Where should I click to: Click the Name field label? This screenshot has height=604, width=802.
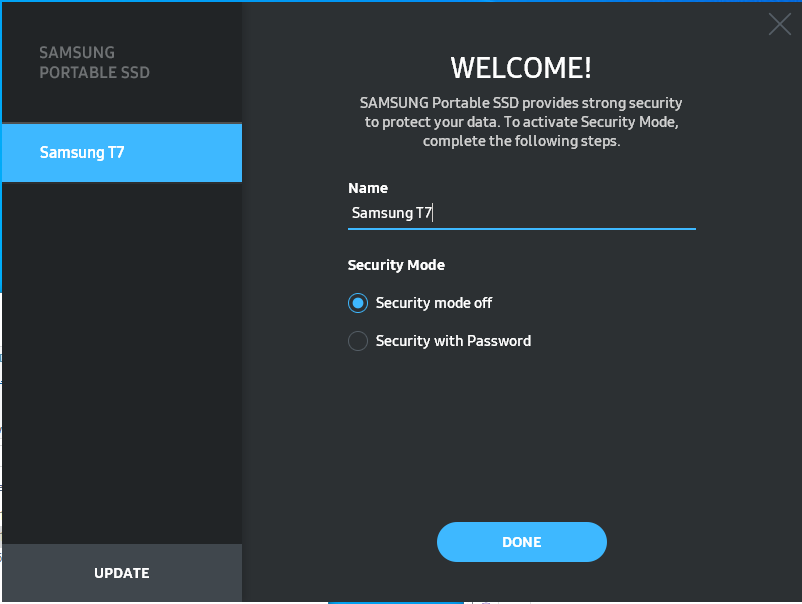(368, 188)
